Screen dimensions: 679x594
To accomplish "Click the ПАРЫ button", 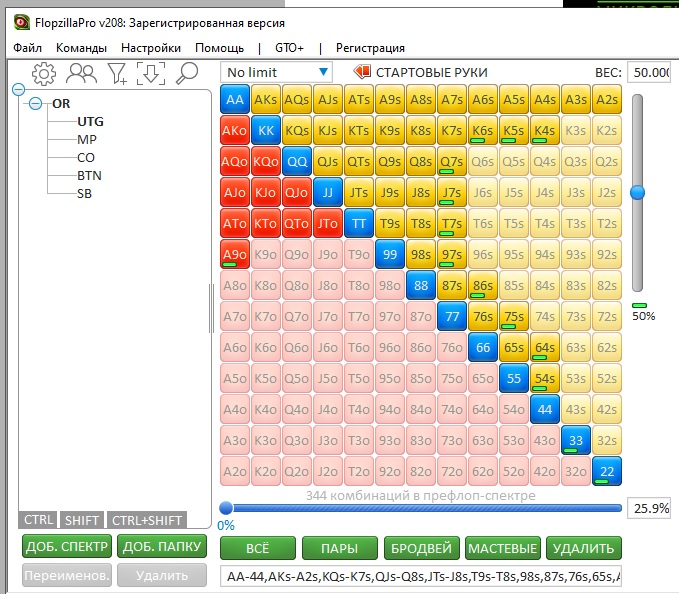I will coord(340,548).
